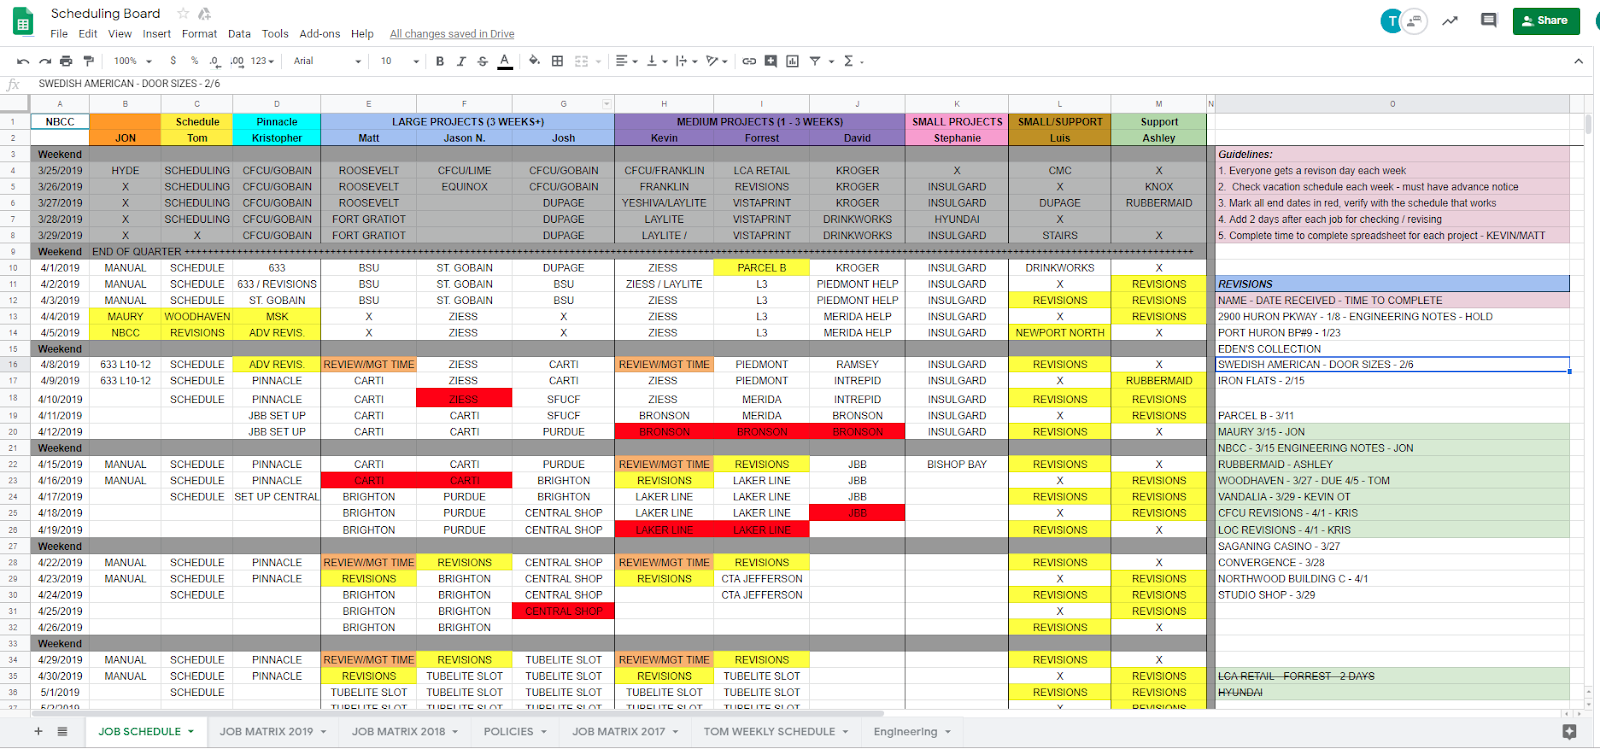Hide the menus with the collapse arrow
Viewport: 1600px width, 749px height.
point(1579,61)
